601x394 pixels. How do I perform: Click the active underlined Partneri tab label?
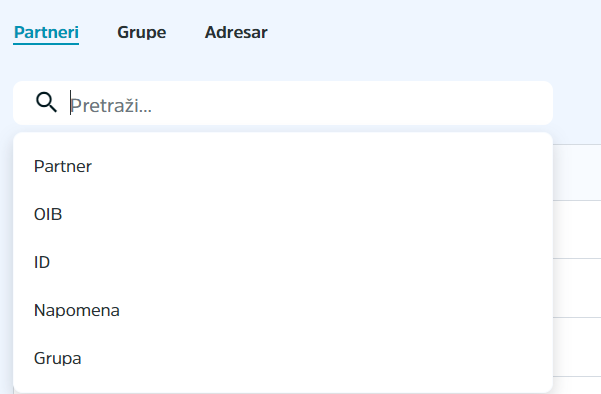click(x=46, y=32)
